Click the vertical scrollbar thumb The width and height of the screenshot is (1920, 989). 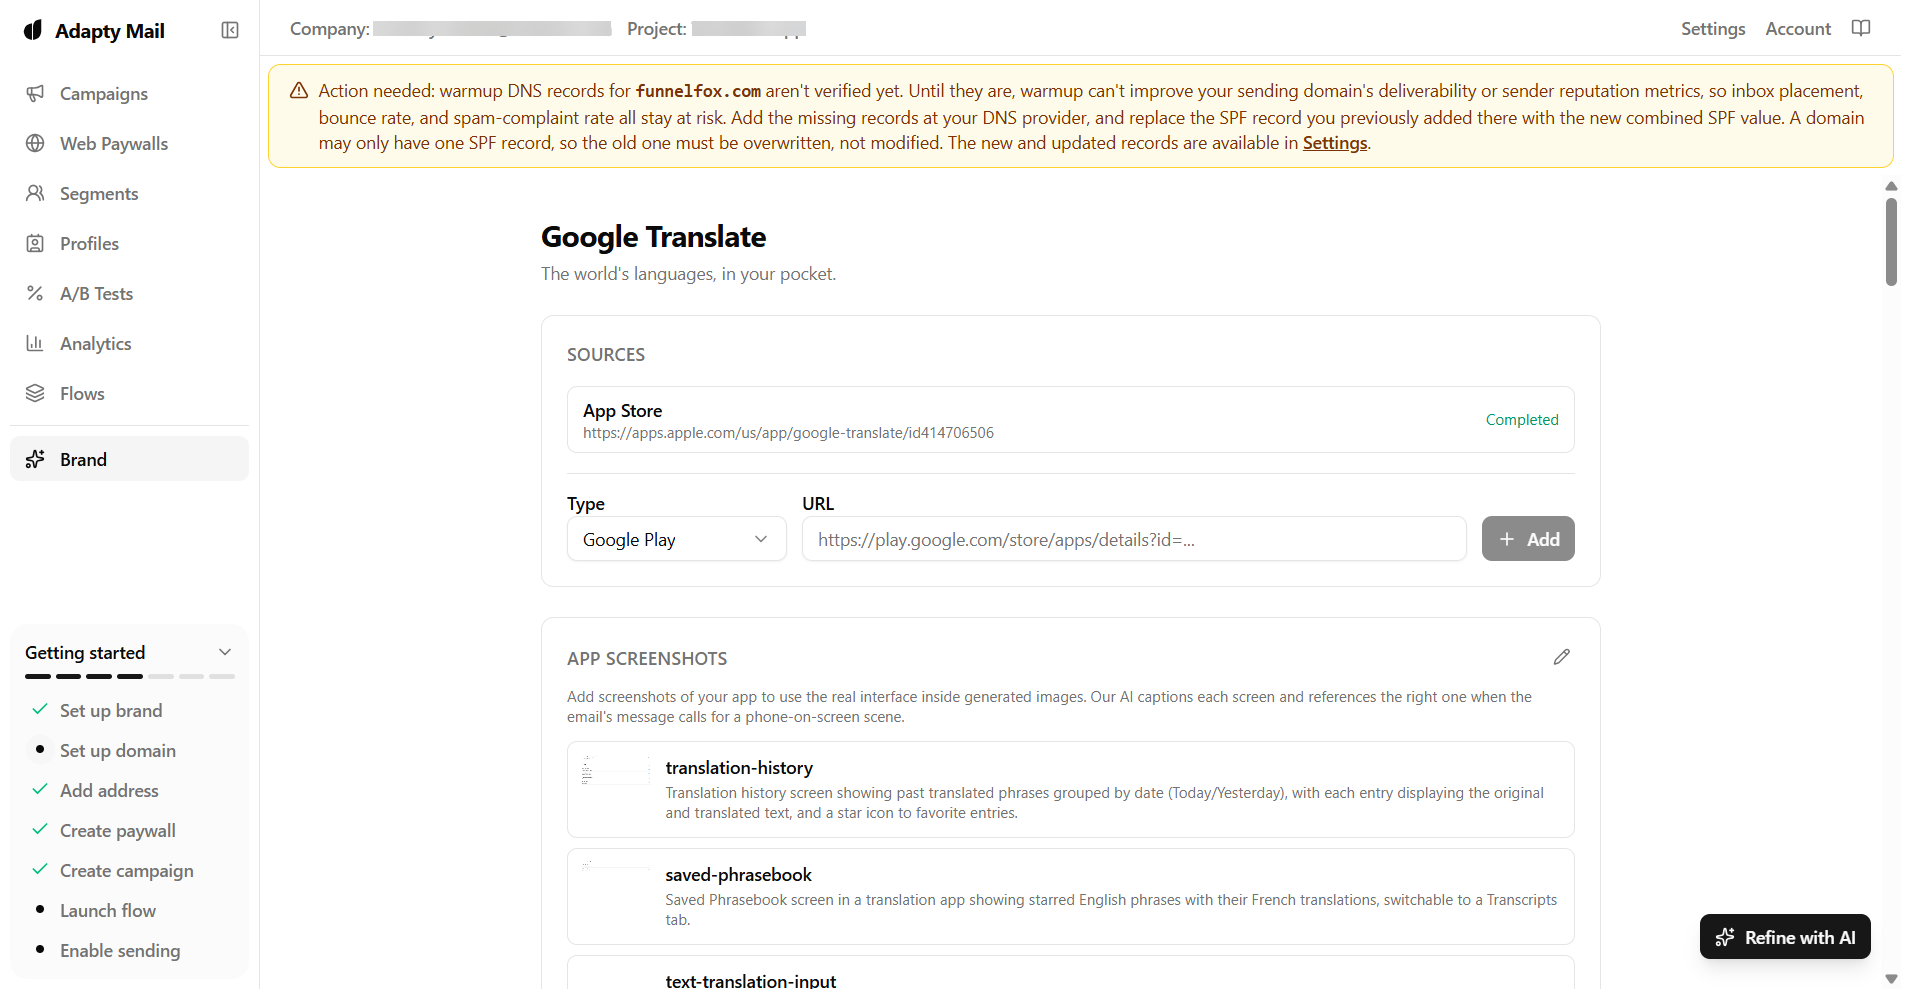pyautogui.click(x=1891, y=241)
